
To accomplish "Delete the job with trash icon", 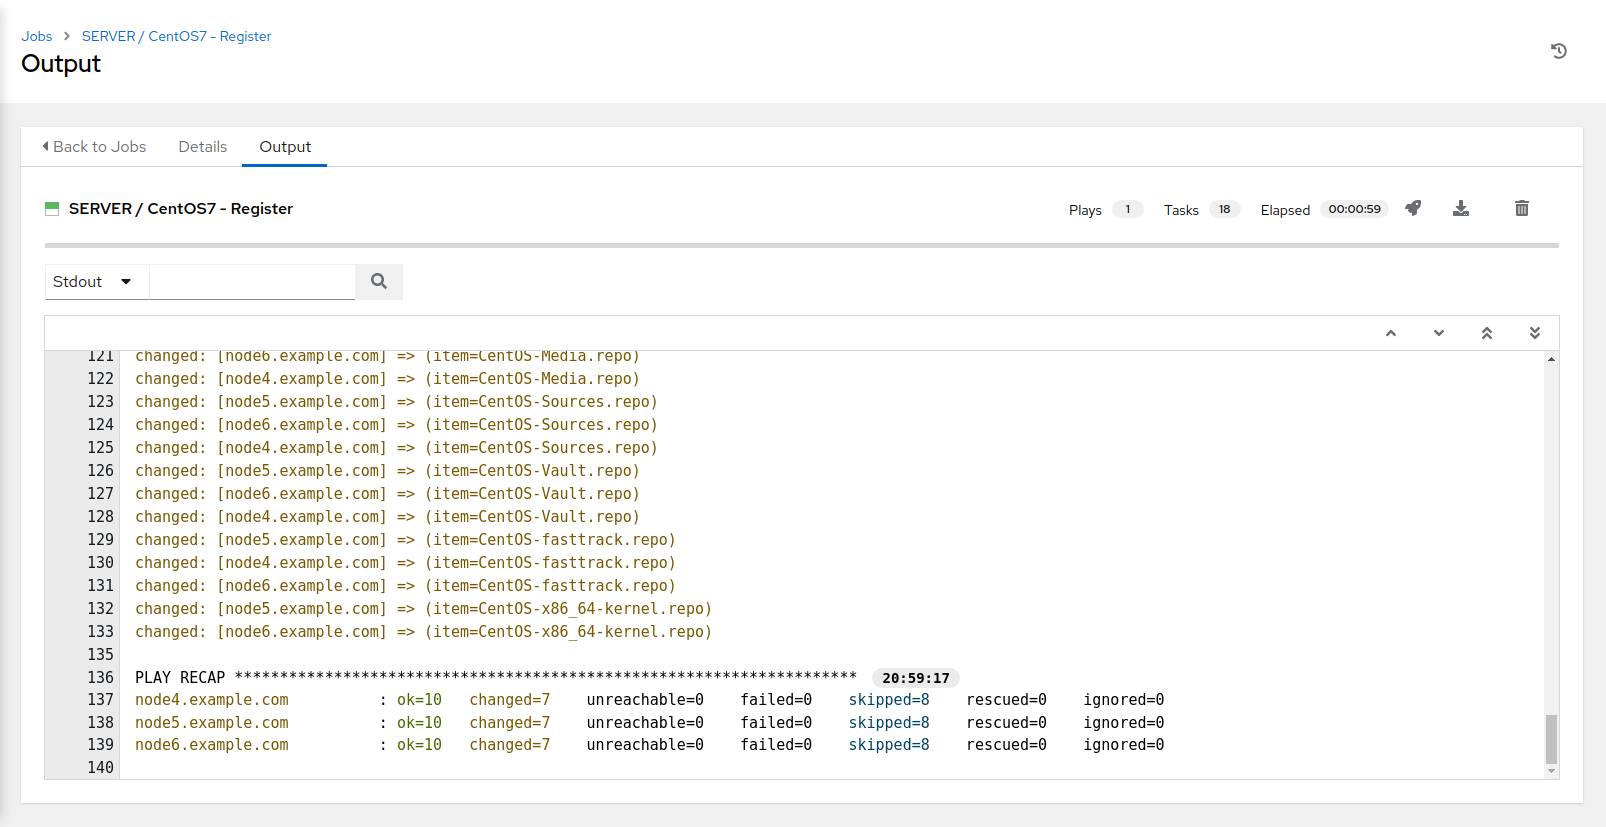I will tap(1522, 208).
